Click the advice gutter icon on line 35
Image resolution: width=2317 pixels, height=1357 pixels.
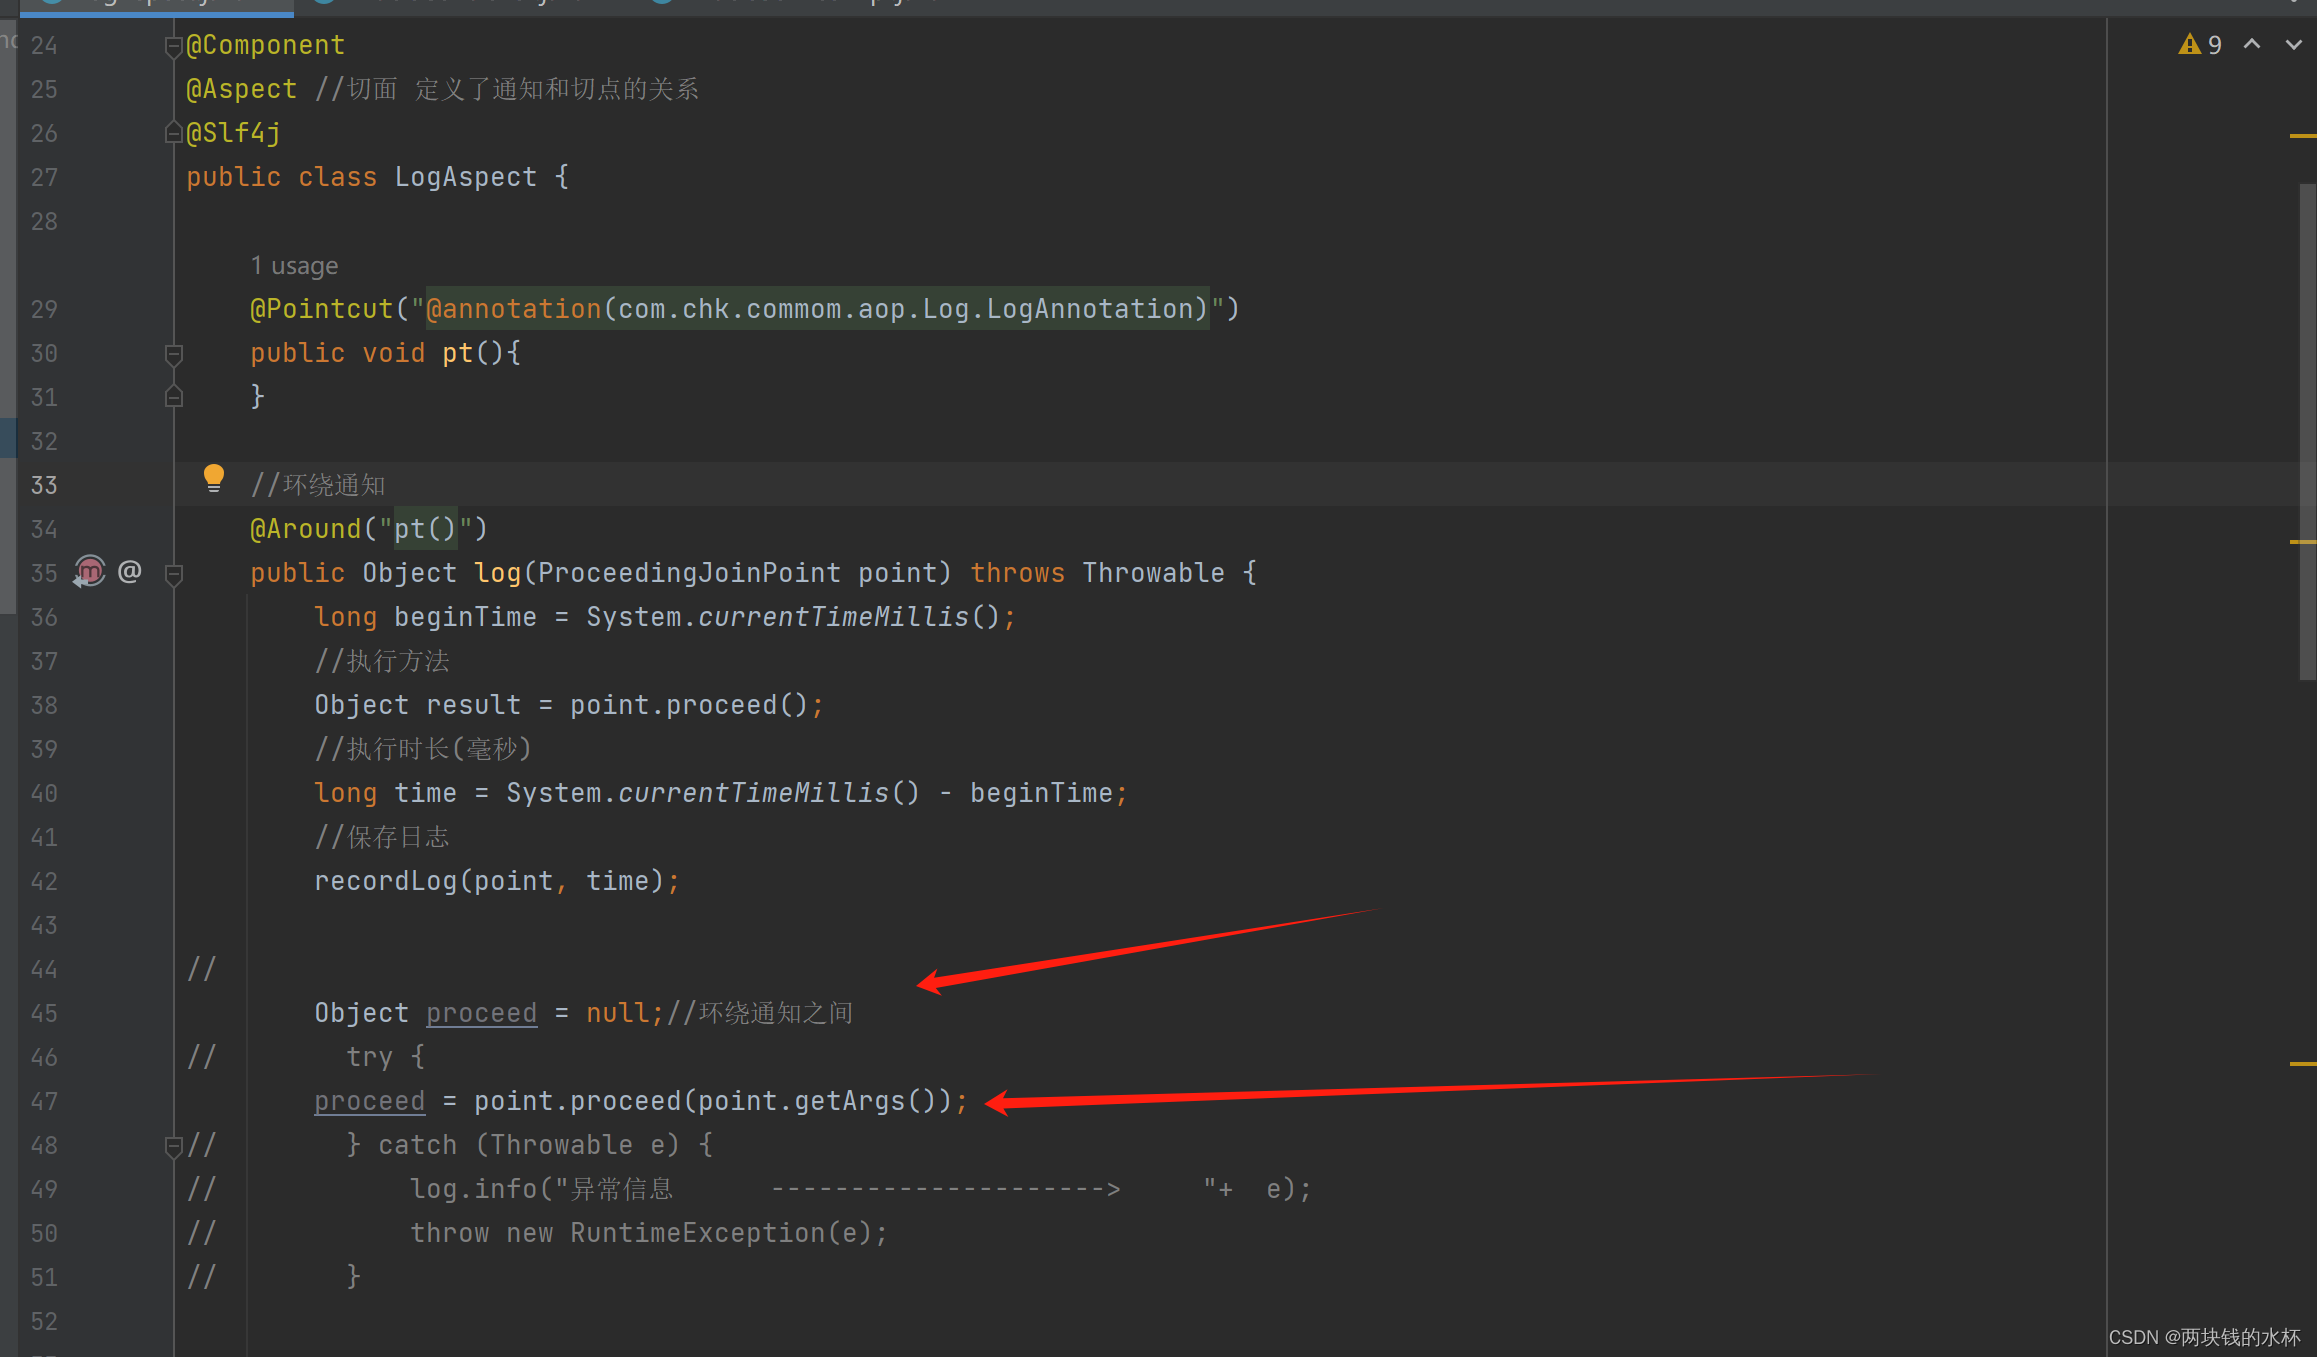point(89,572)
